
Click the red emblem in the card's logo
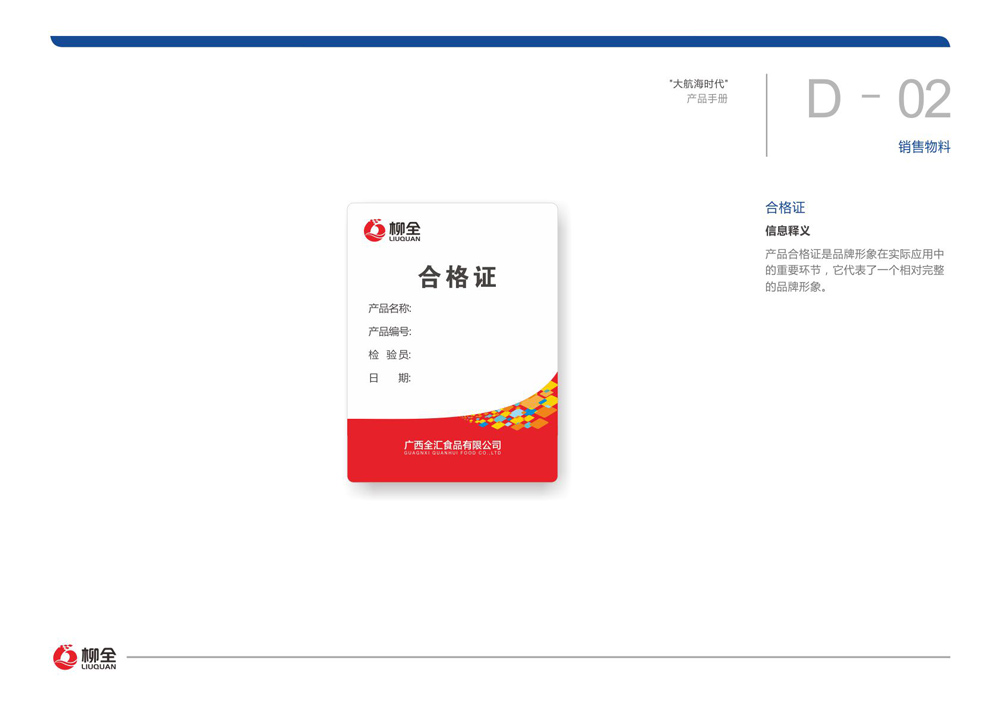pyautogui.click(x=374, y=230)
